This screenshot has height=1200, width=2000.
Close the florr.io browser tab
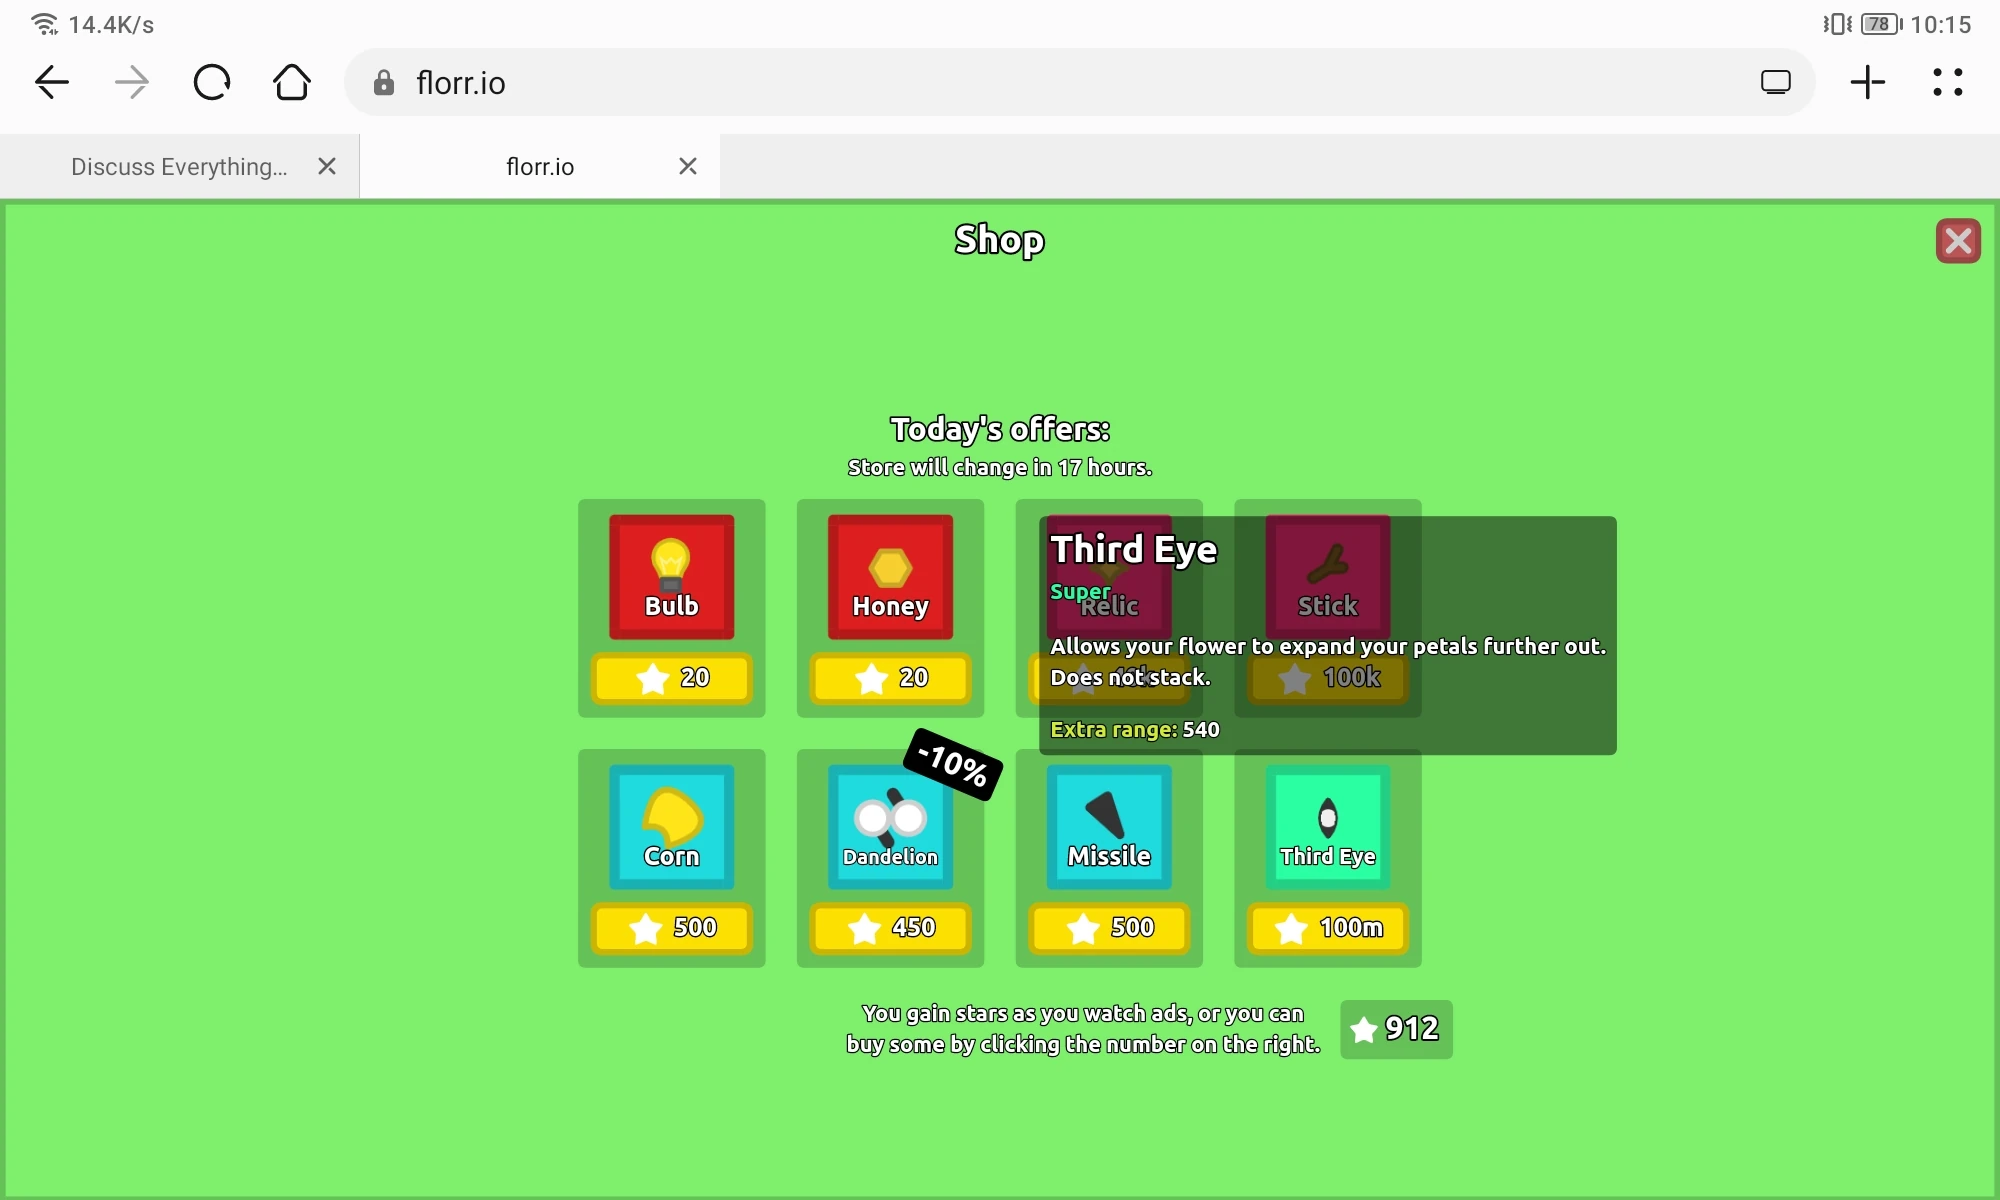(688, 167)
